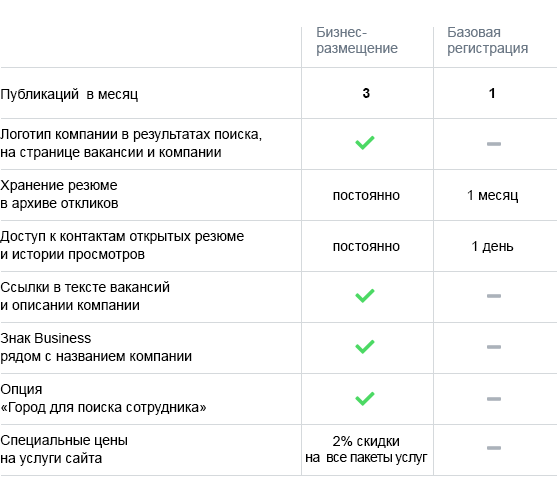Click the 2% скидки на все пакеты услуг text
The width and height of the screenshot is (558, 493).
[x=366, y=449]
